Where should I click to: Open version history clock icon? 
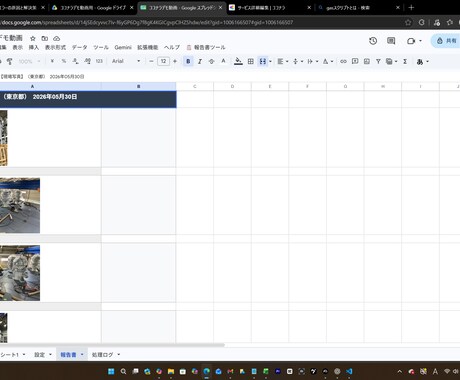[x=373, y=41]
